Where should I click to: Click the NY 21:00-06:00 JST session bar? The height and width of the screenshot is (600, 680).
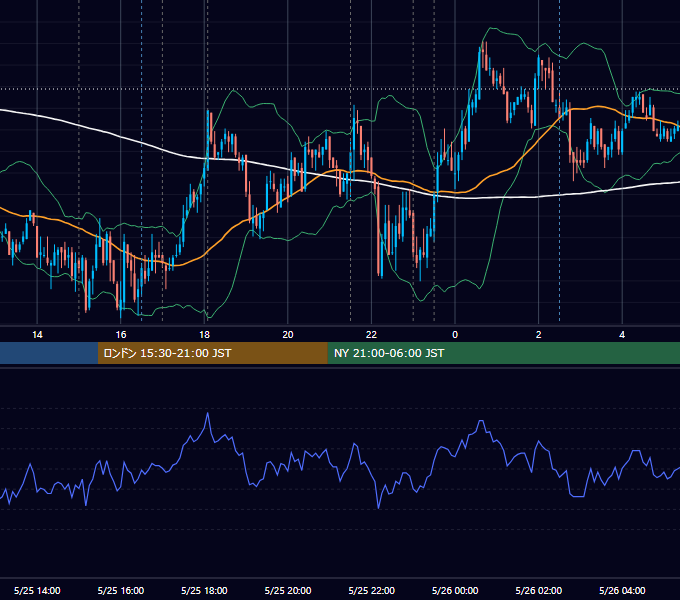click(503, 353)
